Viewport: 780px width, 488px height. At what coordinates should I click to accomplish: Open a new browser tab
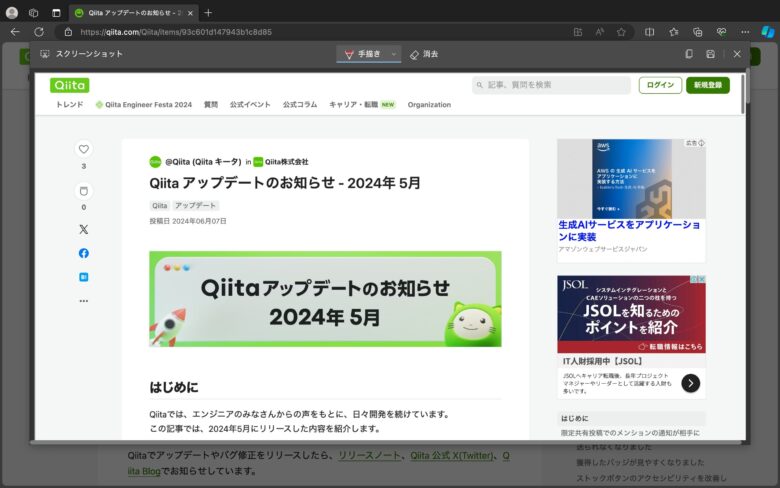(x=208, y=13)
